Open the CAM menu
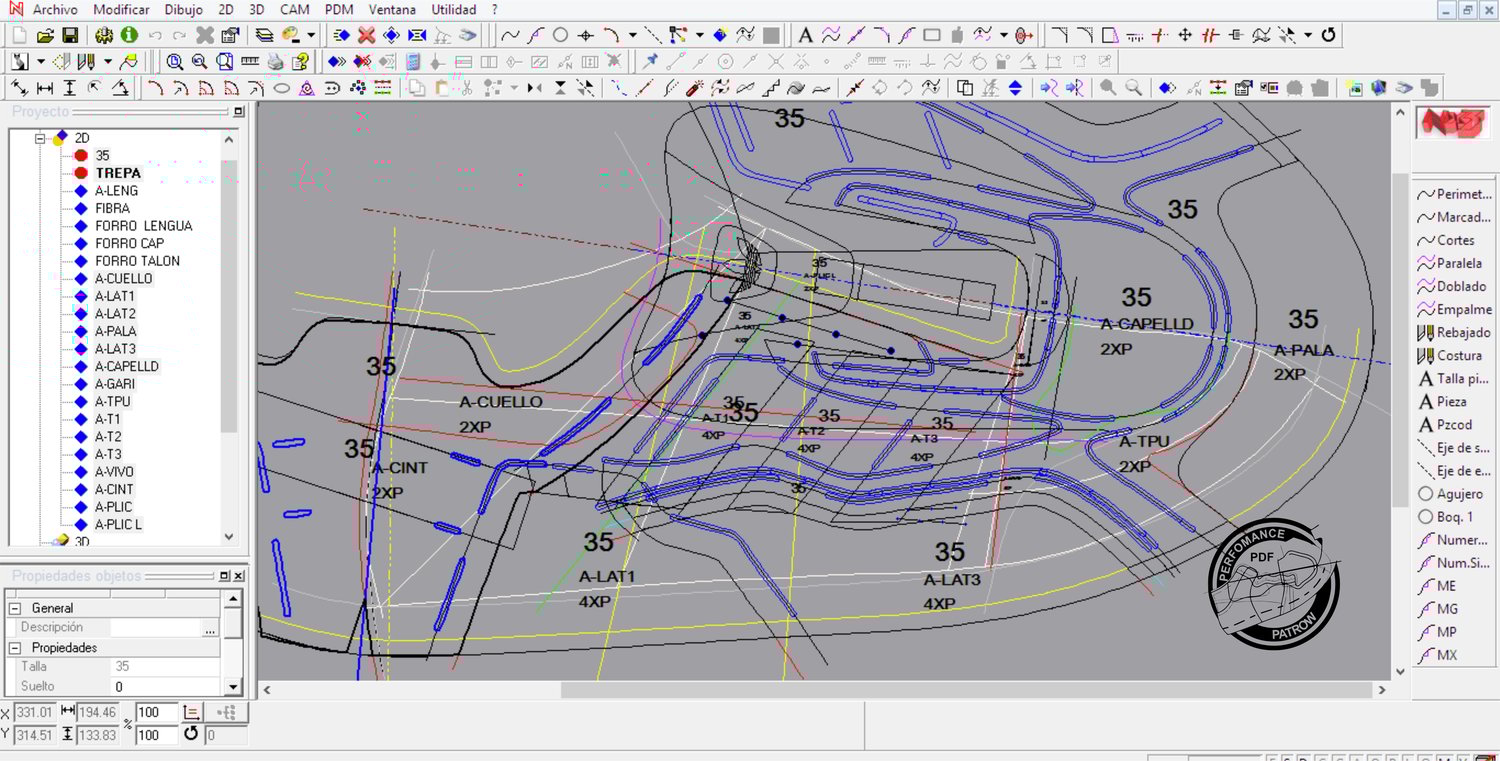The width and height of the screenshot is (1500, 761). tap(294, 10)
